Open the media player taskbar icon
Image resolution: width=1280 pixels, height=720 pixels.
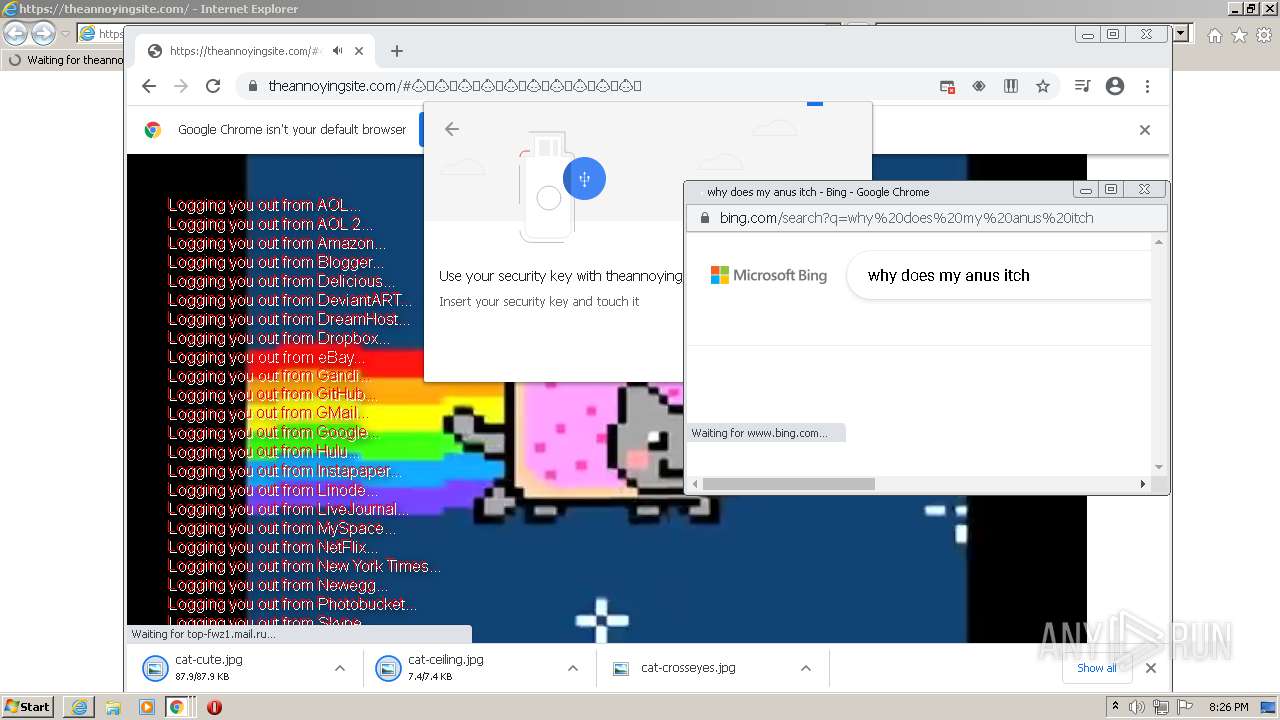[146, 707]
